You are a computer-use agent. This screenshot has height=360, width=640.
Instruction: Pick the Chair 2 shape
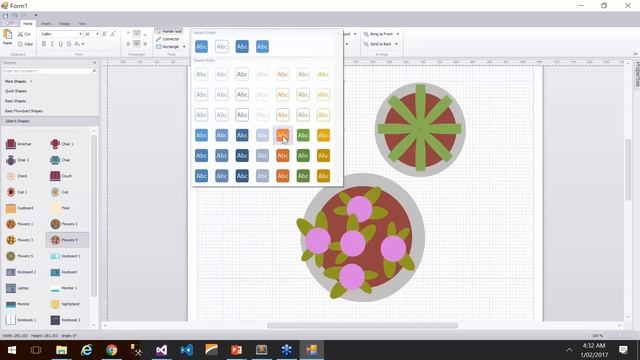point(18,160)
